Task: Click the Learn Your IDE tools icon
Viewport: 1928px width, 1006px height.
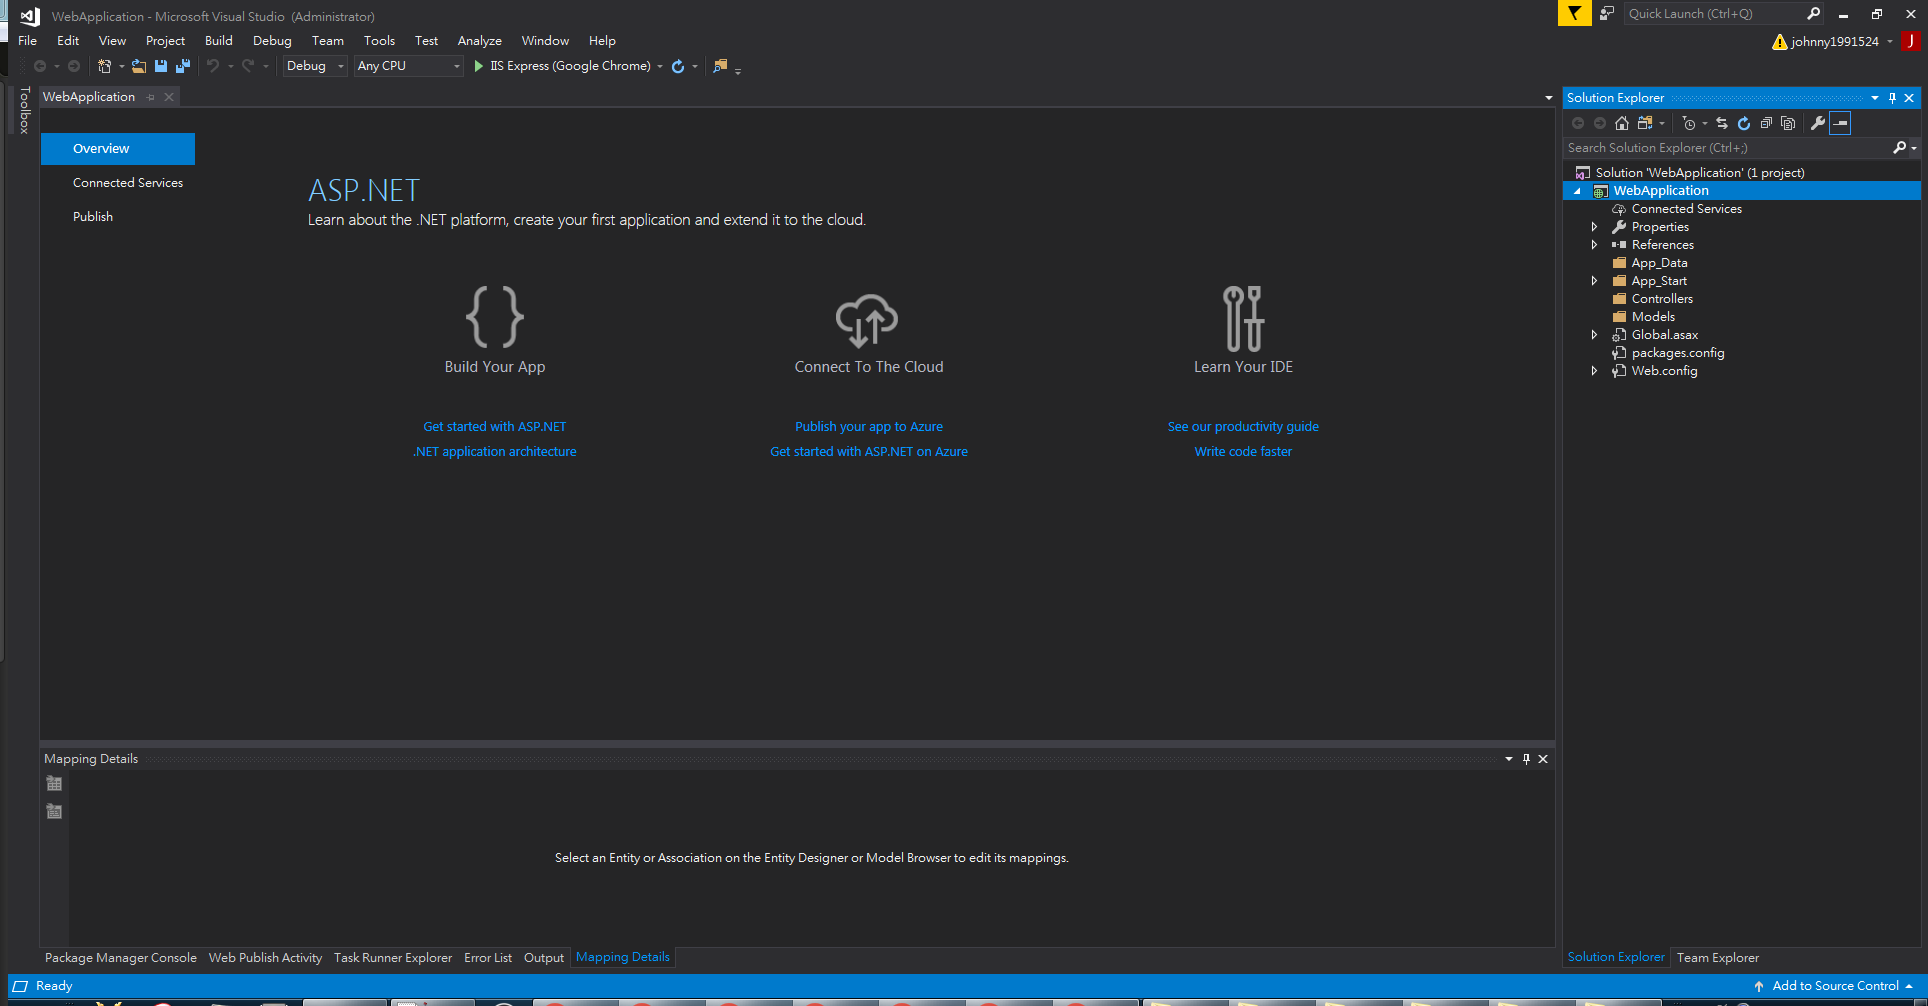Action: (x=1243, y=318)
